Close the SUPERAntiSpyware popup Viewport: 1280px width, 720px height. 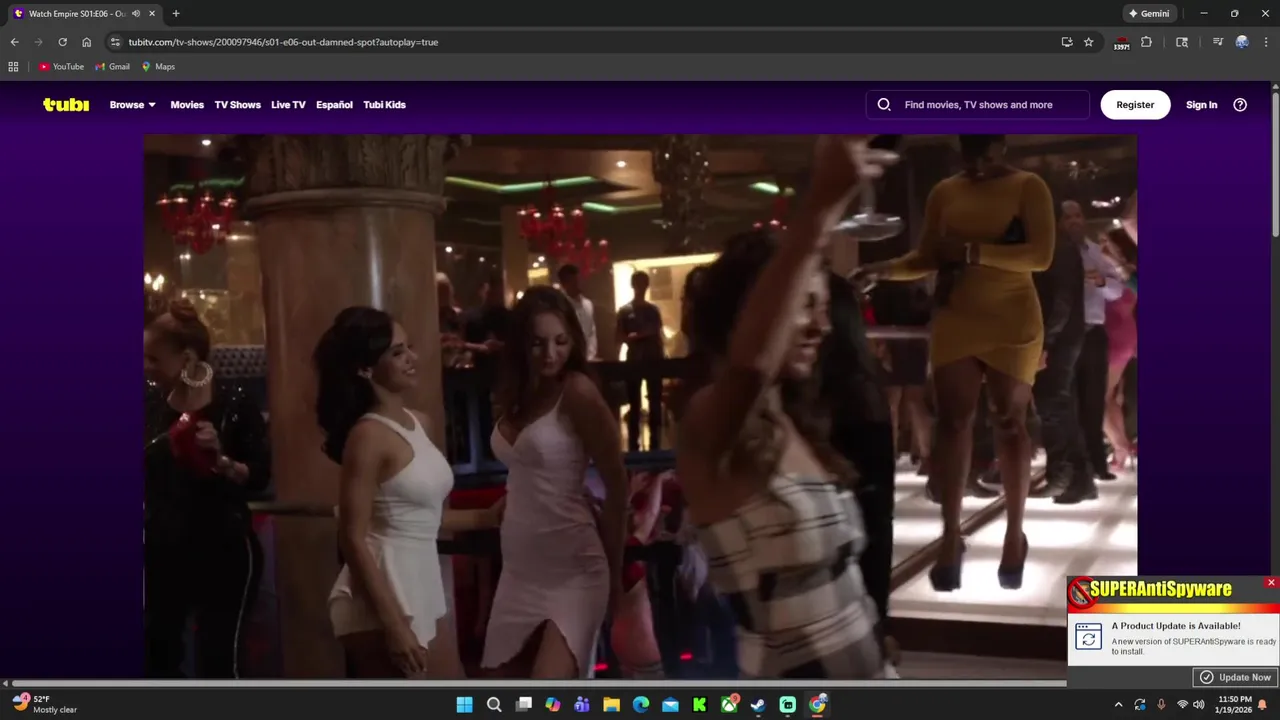[x=1271, y=582]
